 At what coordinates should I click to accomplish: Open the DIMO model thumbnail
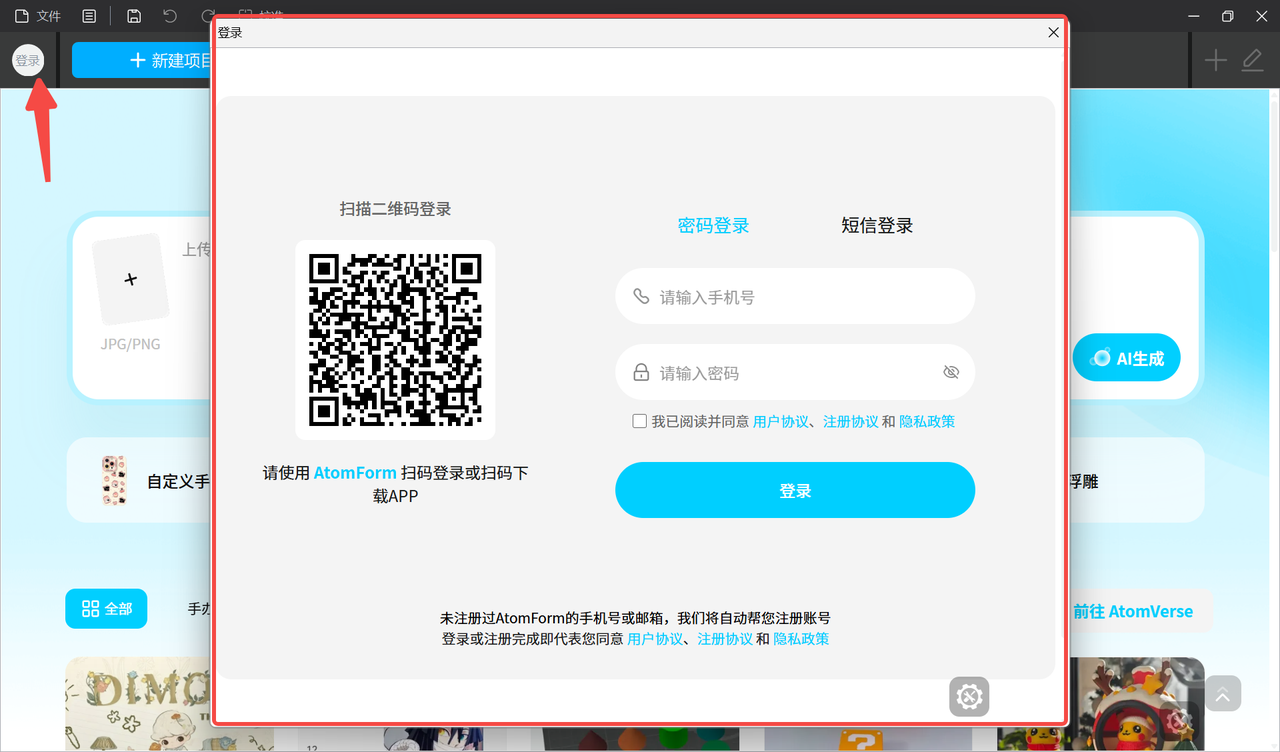139,703
